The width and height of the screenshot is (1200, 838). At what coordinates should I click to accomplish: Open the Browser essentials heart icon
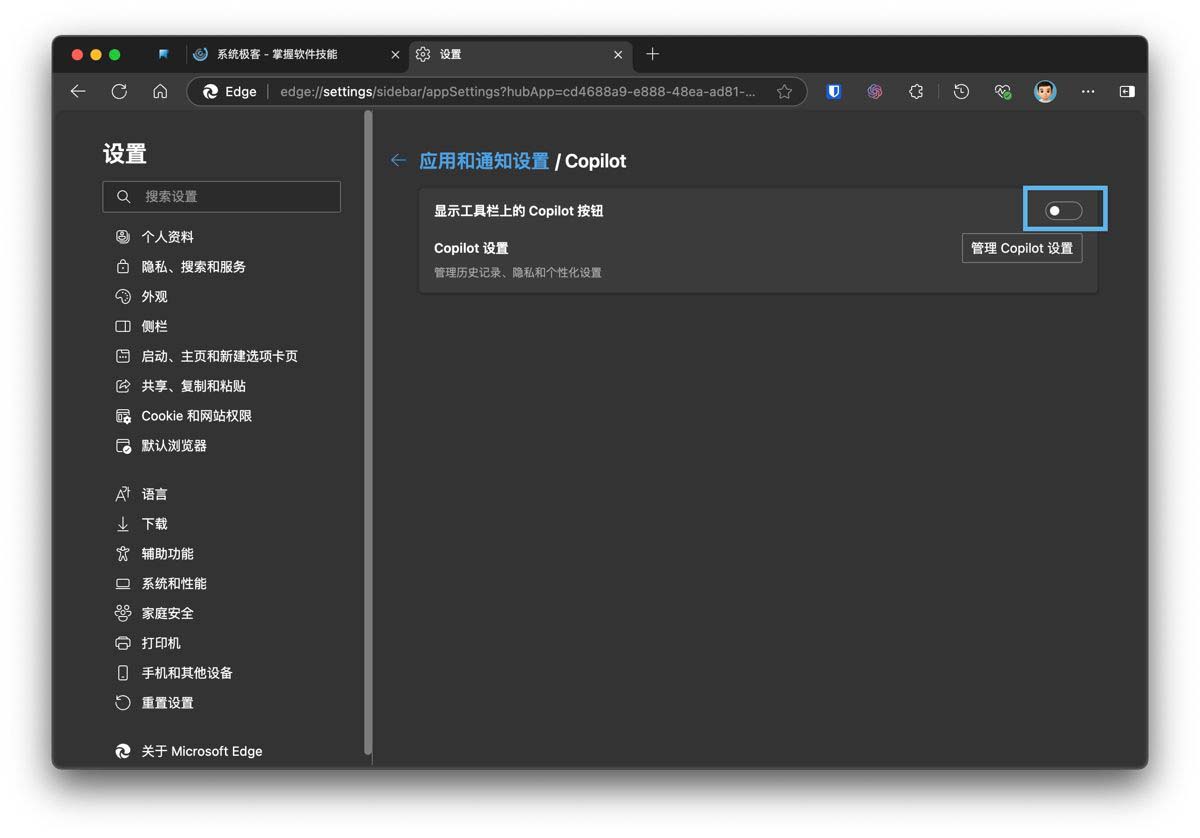click(1002, 91)
